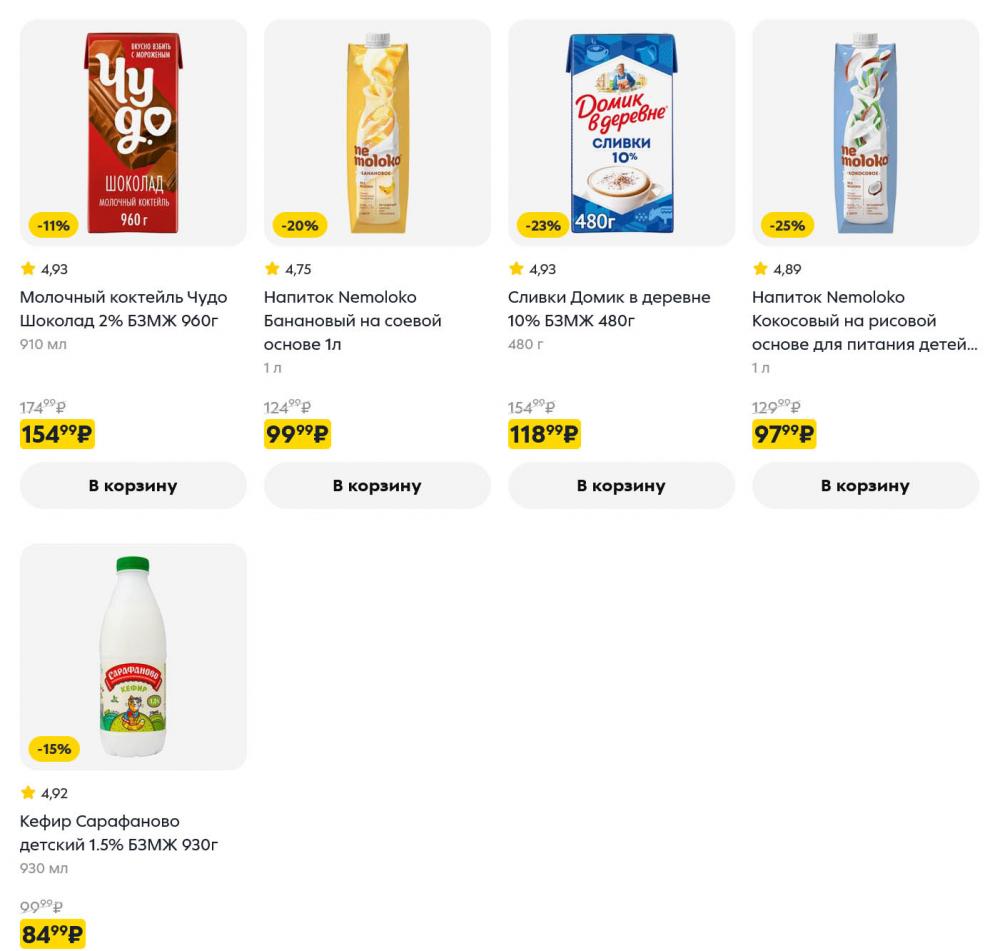1000x951 pixels.
Task: Click the -20% discount badge
Action: [299, 226]
